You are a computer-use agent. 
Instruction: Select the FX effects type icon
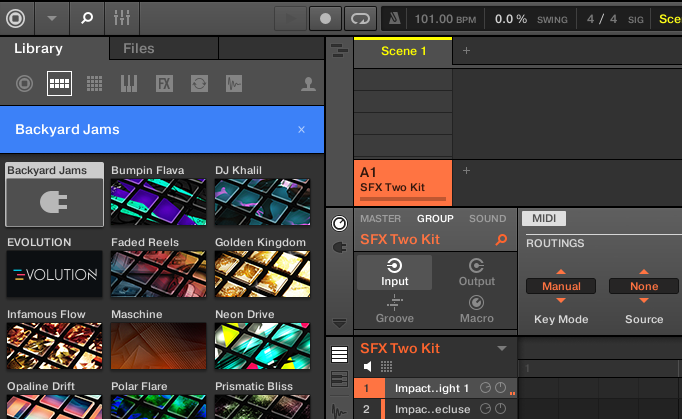coord(164,83)
